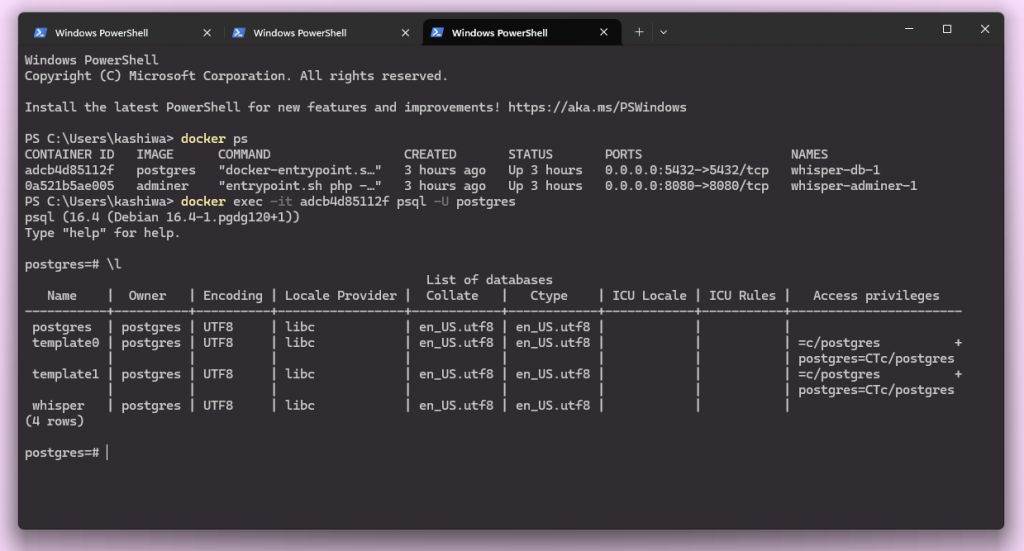
Task: Click the "ICU Rules" column header
Action: point(743,296)
